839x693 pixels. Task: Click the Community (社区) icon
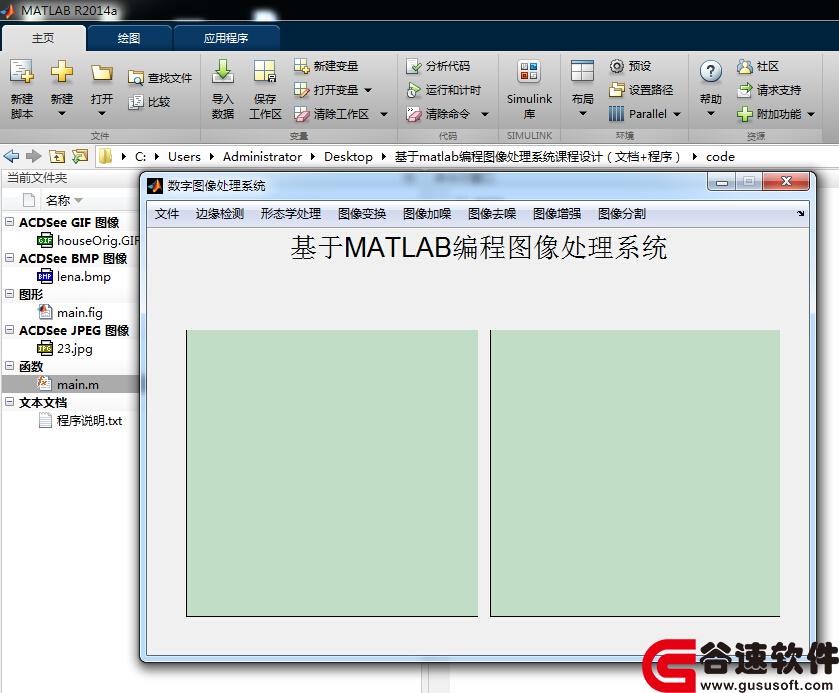point(744,66)
